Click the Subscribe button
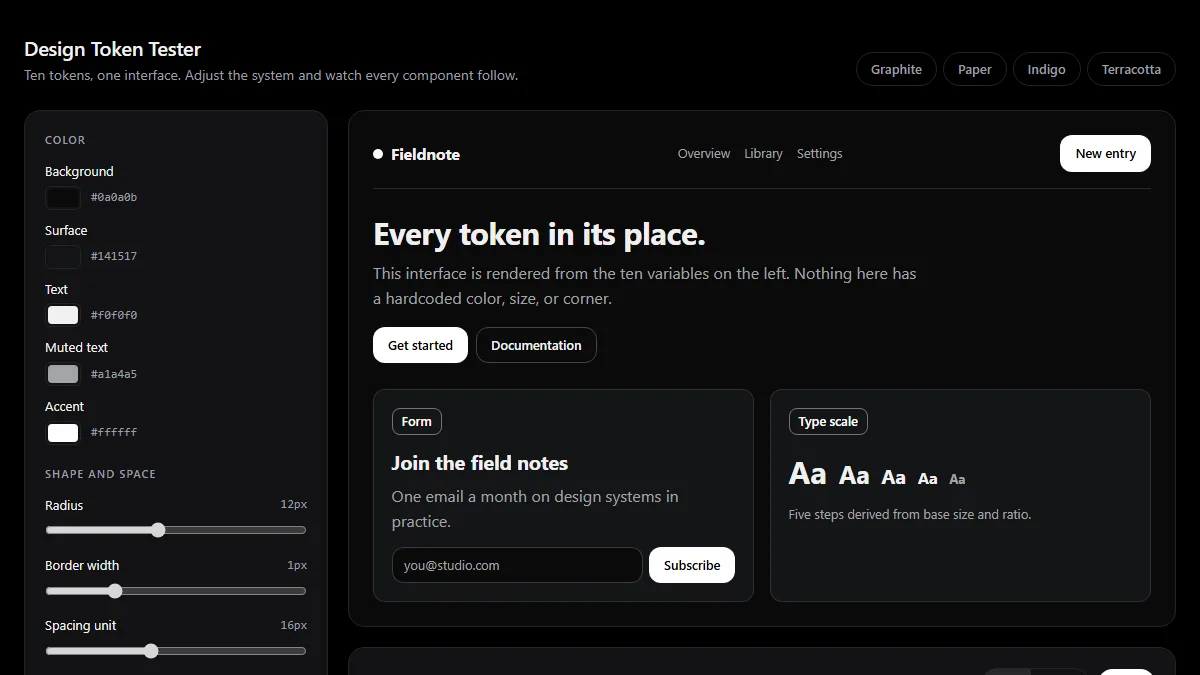Image resolution: width=1200 pixels, height=675 pixels. click(692, 565)
